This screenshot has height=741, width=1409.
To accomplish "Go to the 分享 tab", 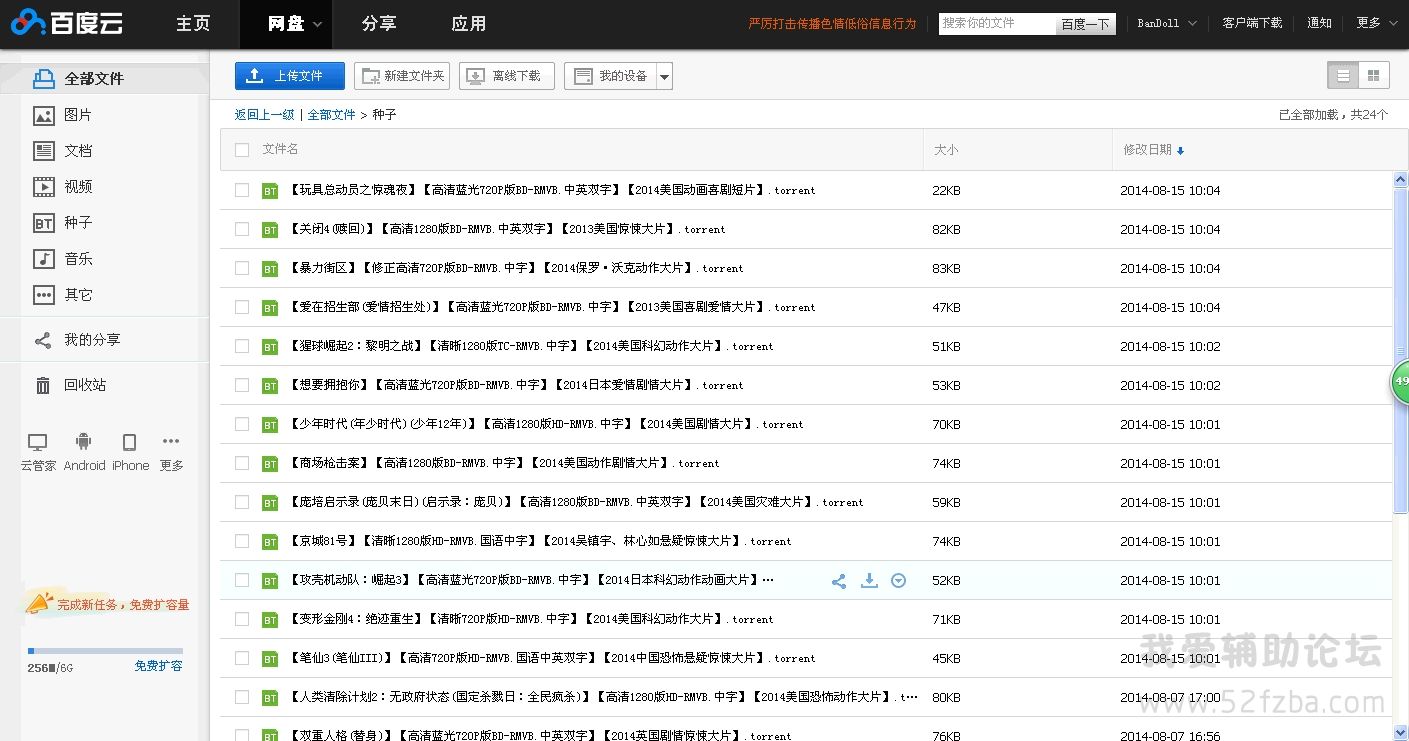I will [379, 24].
